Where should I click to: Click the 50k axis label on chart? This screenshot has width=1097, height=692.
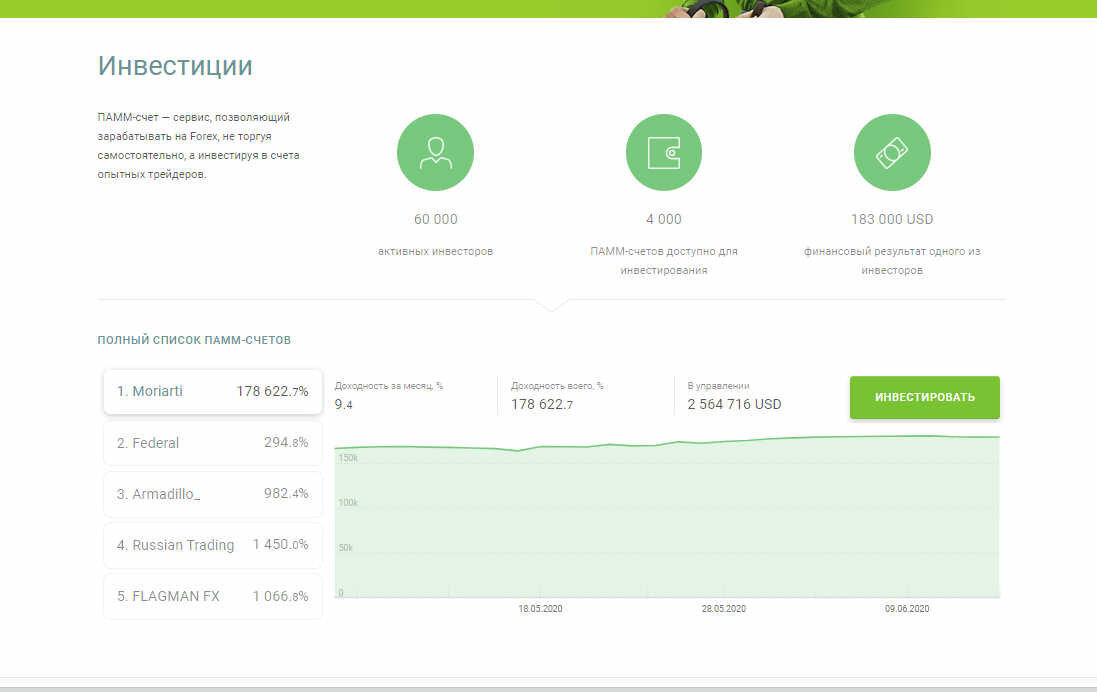pyautogui.click(x=346, y=547)
